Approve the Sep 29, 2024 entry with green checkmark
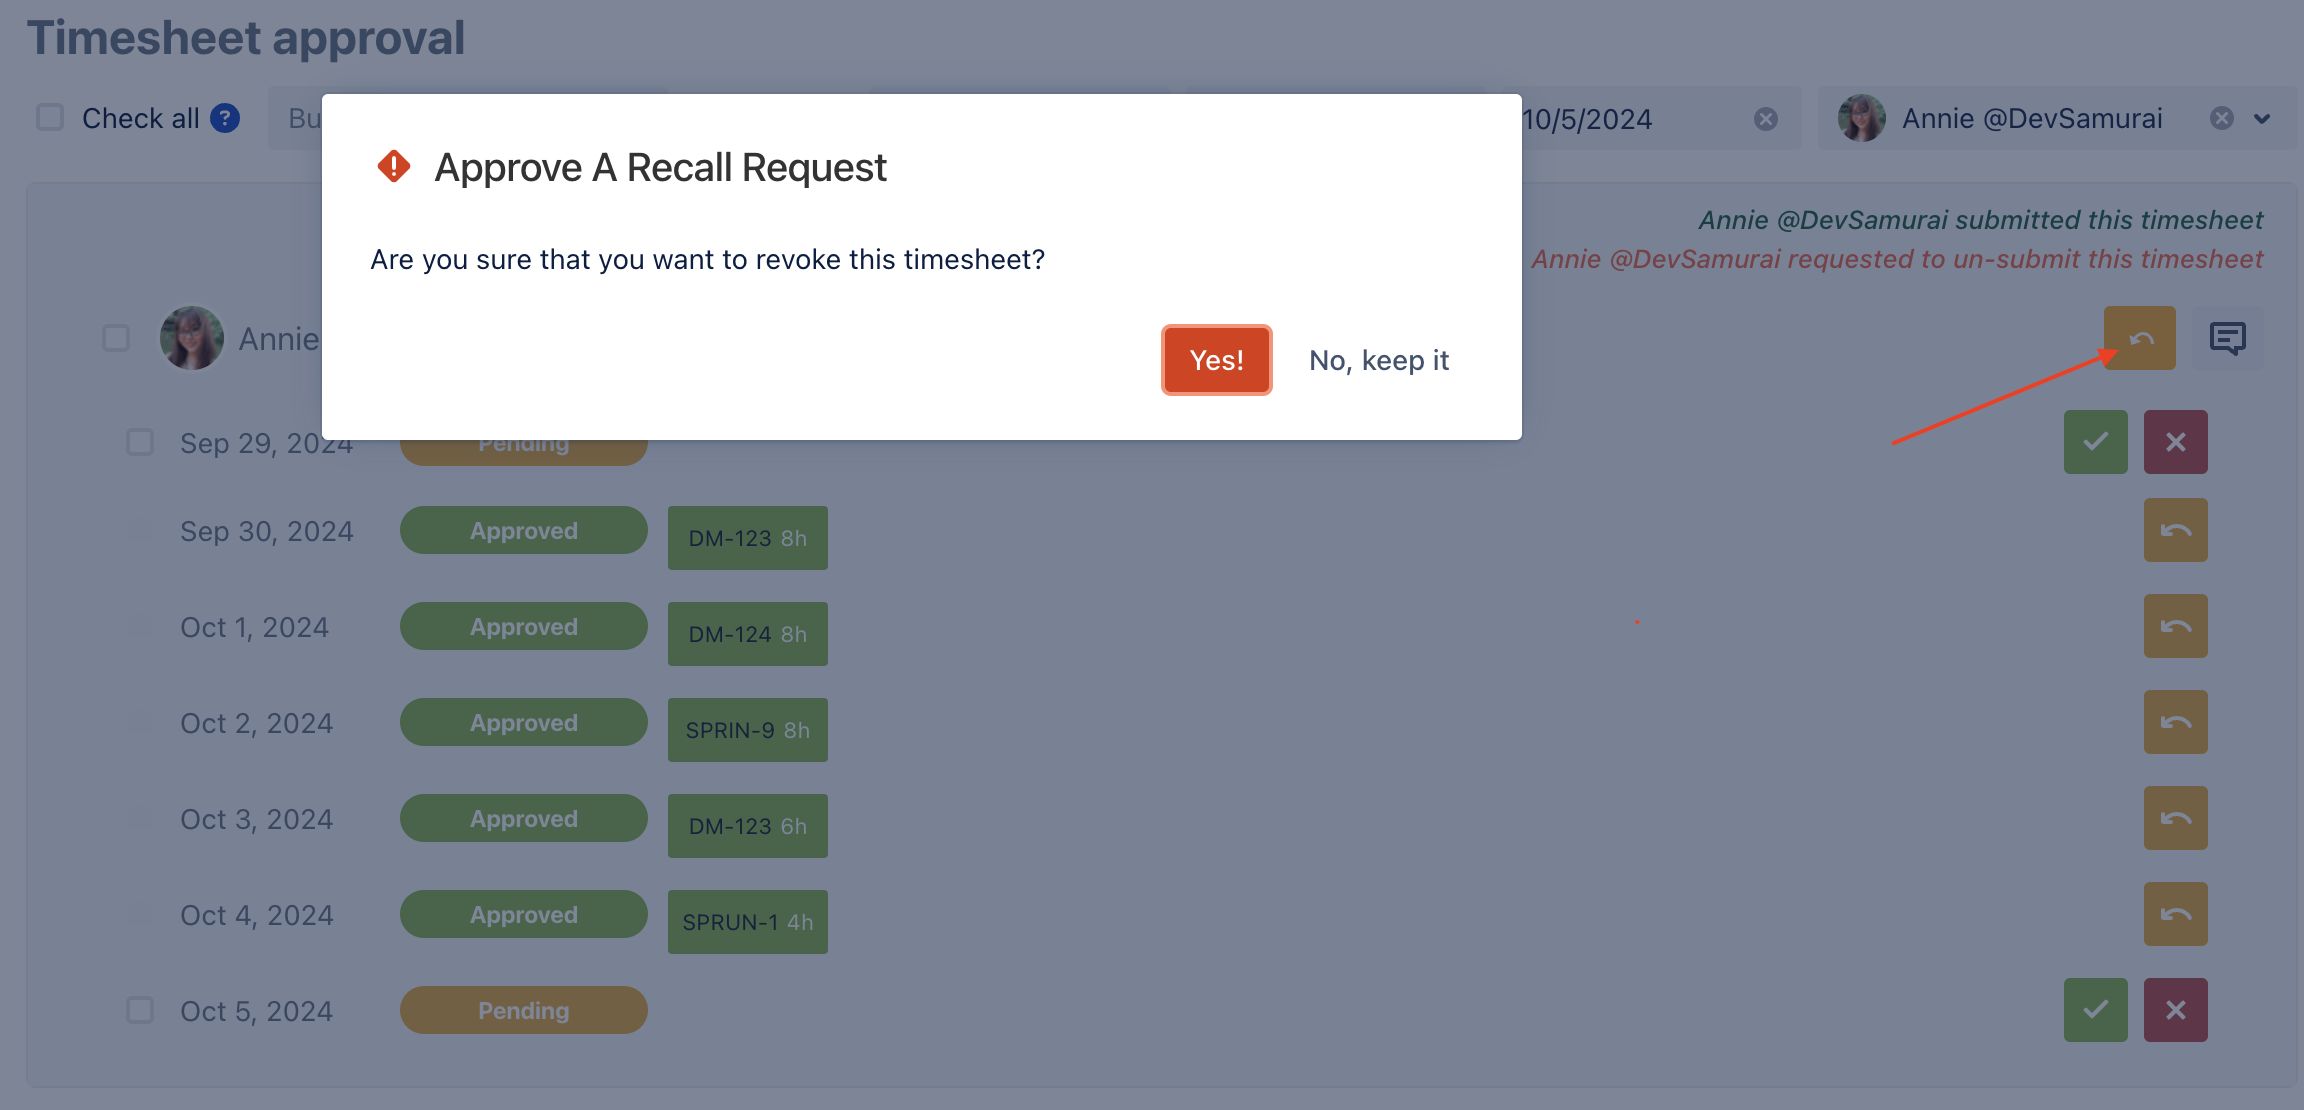Image resolution: width=2304 pixels, height=1110 pixels. coord(2095,442)
